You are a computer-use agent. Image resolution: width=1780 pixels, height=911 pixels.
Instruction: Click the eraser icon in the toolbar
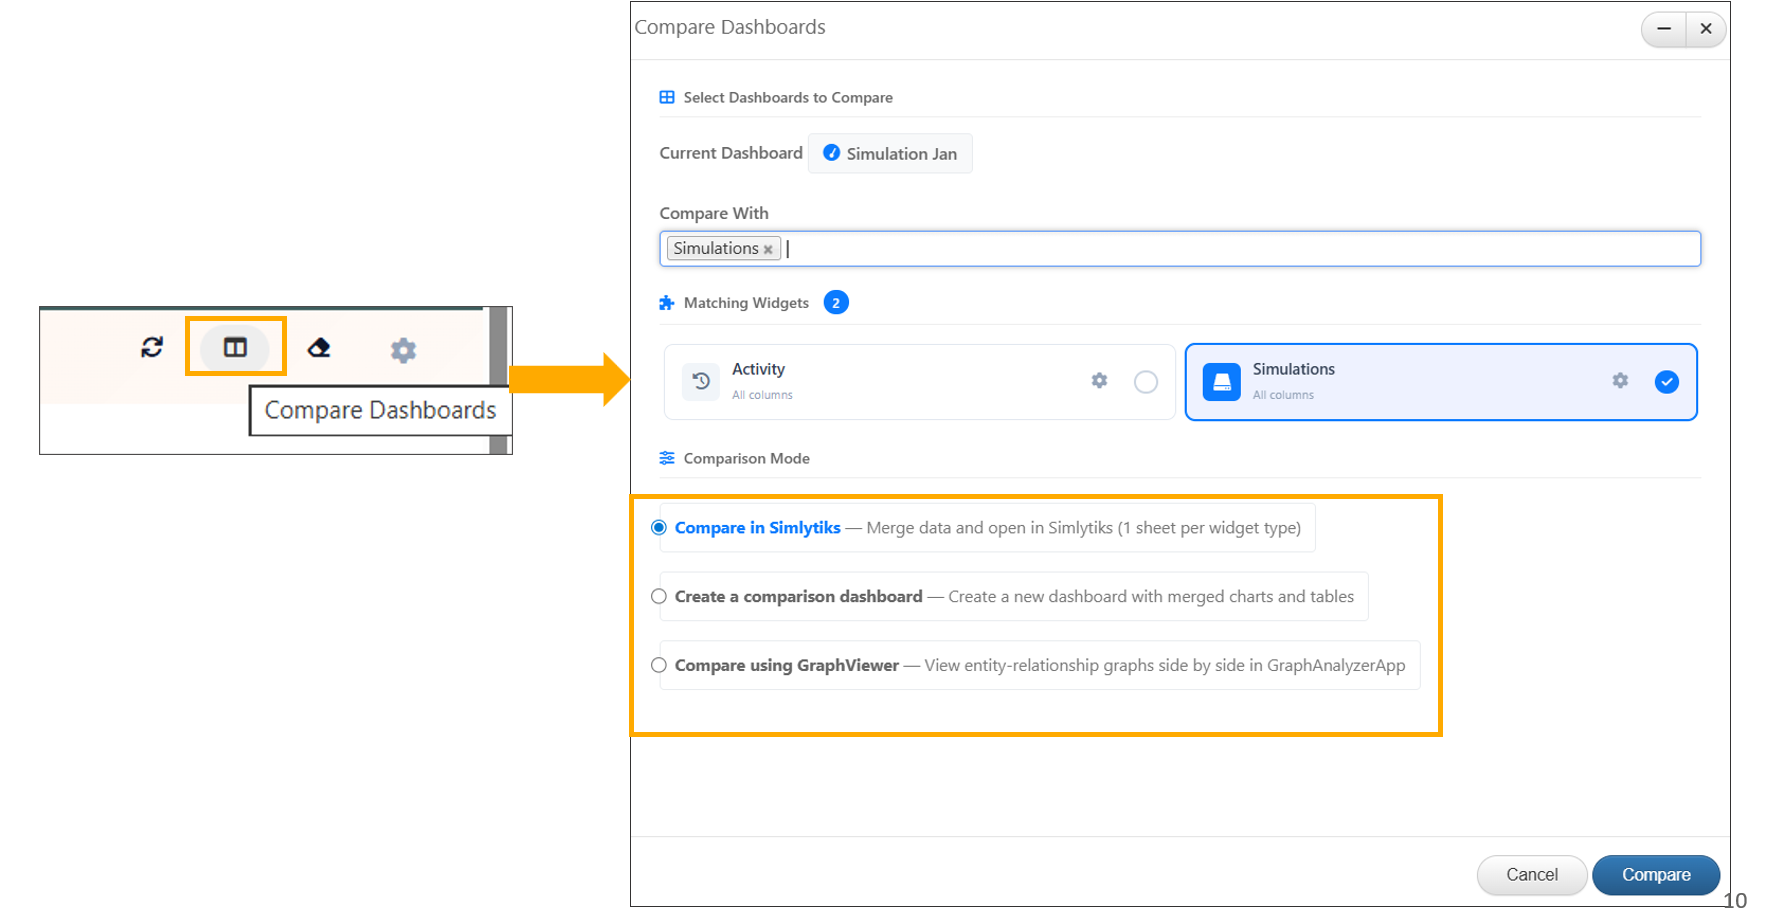coord(319,347)
